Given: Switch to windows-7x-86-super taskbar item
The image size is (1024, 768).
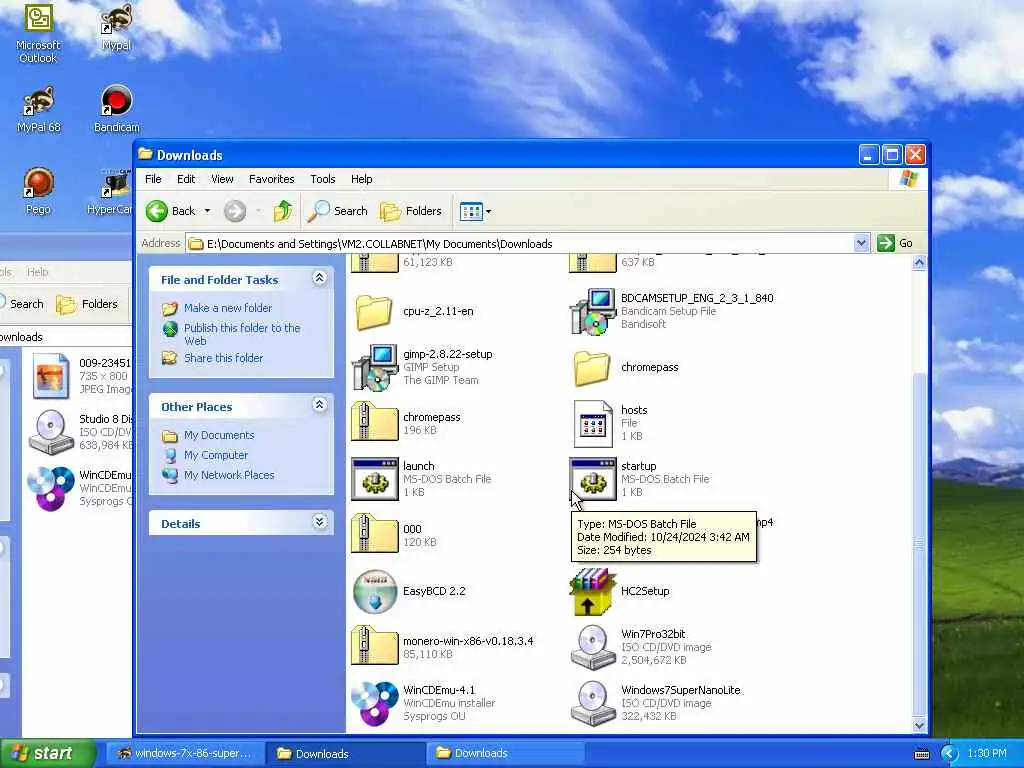Looking at the screenshot, I should point(185,753).
